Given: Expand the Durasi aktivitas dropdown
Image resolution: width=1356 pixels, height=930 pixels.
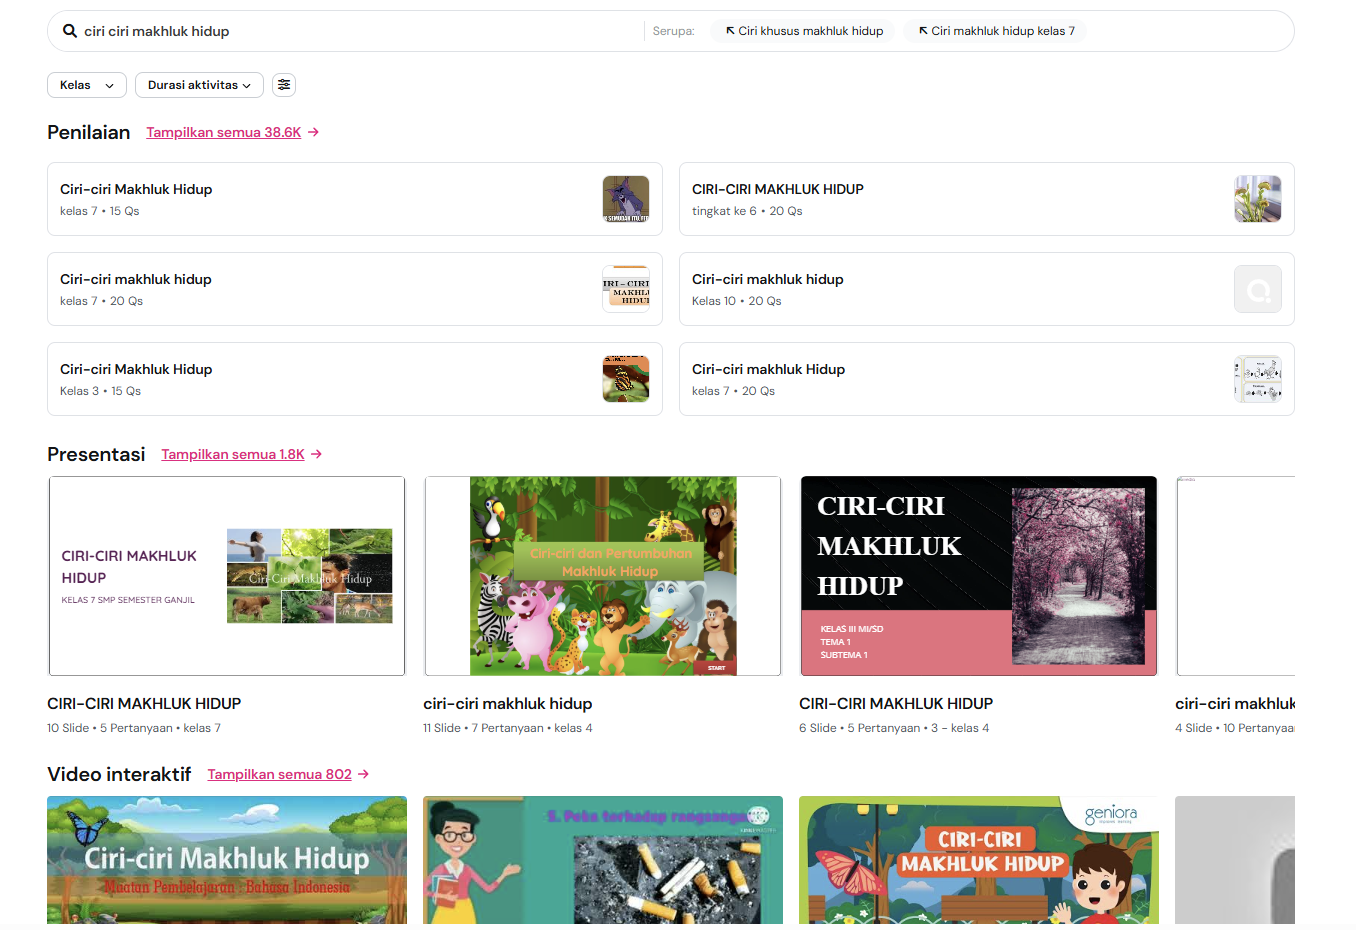Looking at the screenshot, I should tap(199, 85).
